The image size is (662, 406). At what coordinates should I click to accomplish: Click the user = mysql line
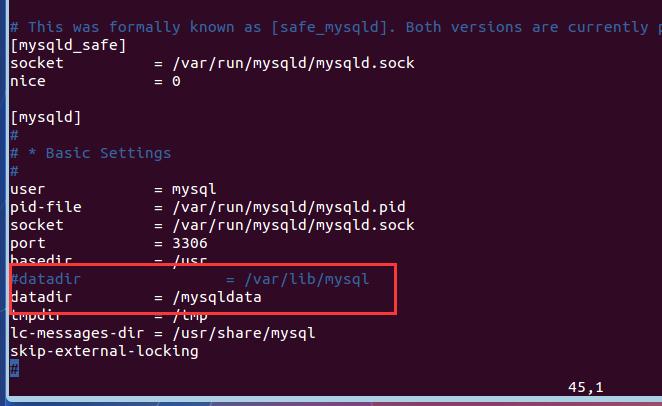[x=113, y=189]
